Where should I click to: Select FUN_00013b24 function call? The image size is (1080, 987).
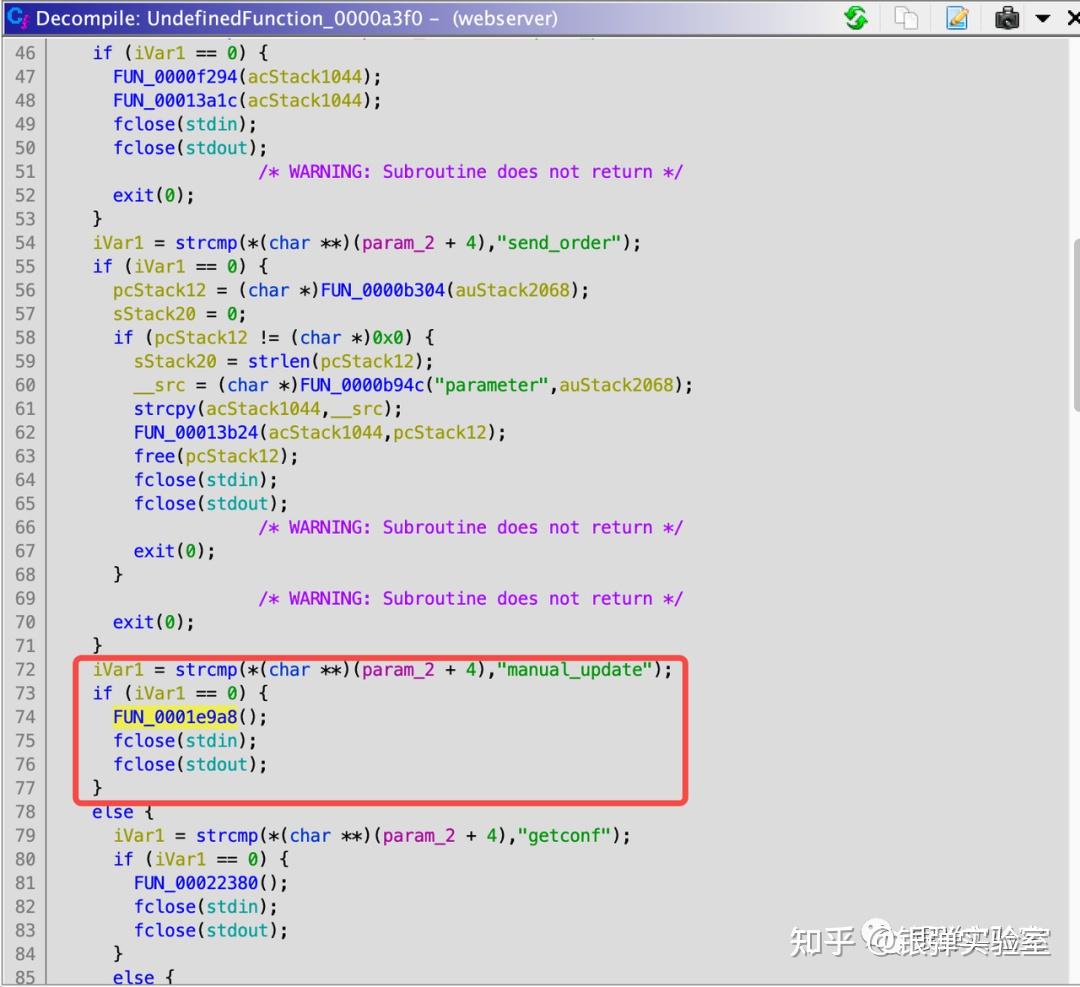coord(196,433)
